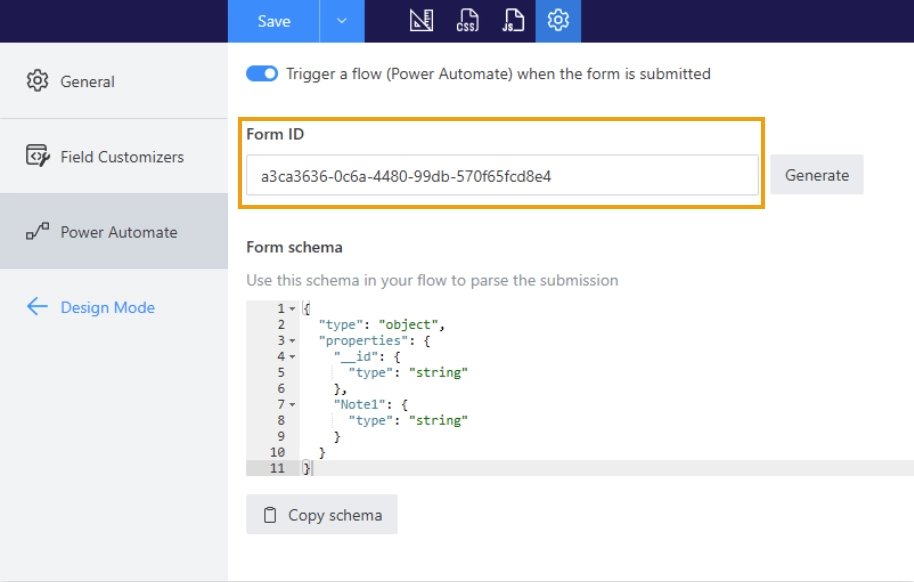Open the Field Customizers tab
The height and width of the screenshot is (582, 914).
[122, 157]
